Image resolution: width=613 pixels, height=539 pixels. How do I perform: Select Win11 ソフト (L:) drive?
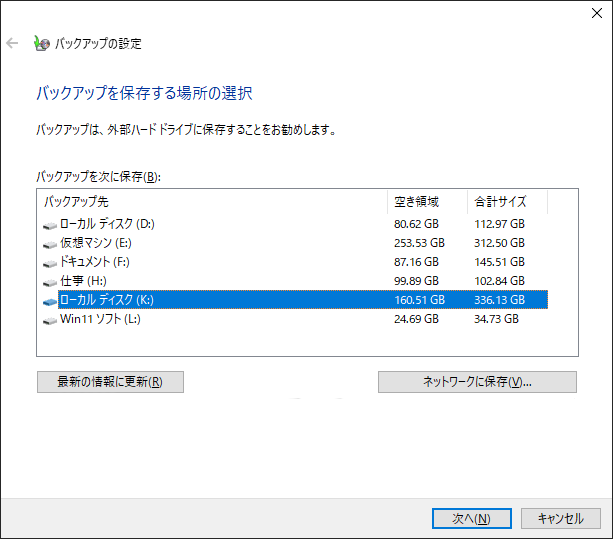pyautogui.click(x=295, y=319)
